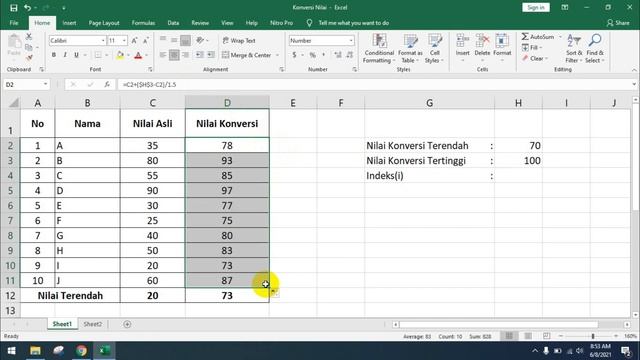Open Sort & Filter

click(574, 49)
